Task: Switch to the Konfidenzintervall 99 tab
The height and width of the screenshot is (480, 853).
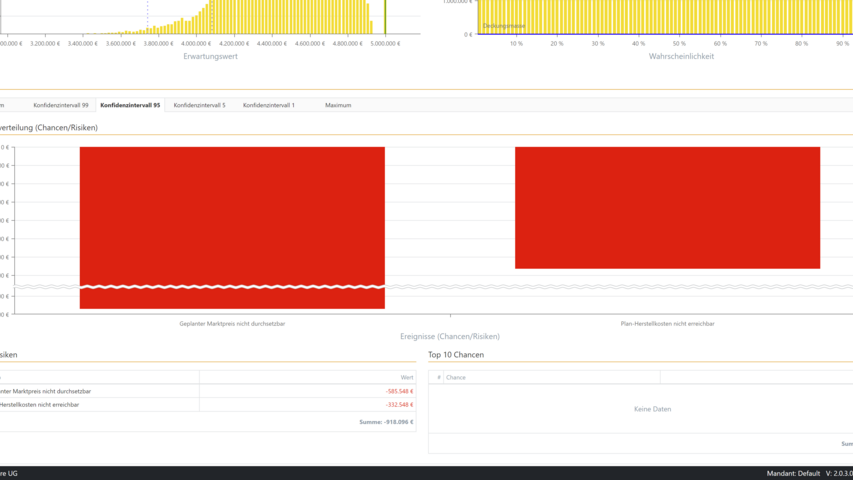Action: 61,105
